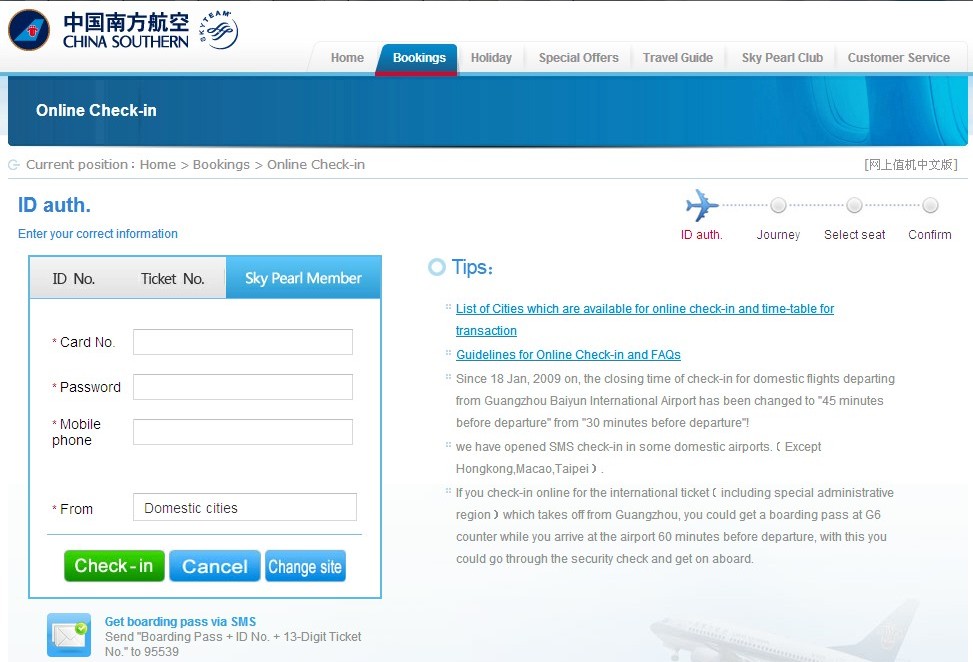Open the Special Offers menu item
The width and height of the screenshot is (973, 662).
[x=578, y=58]
